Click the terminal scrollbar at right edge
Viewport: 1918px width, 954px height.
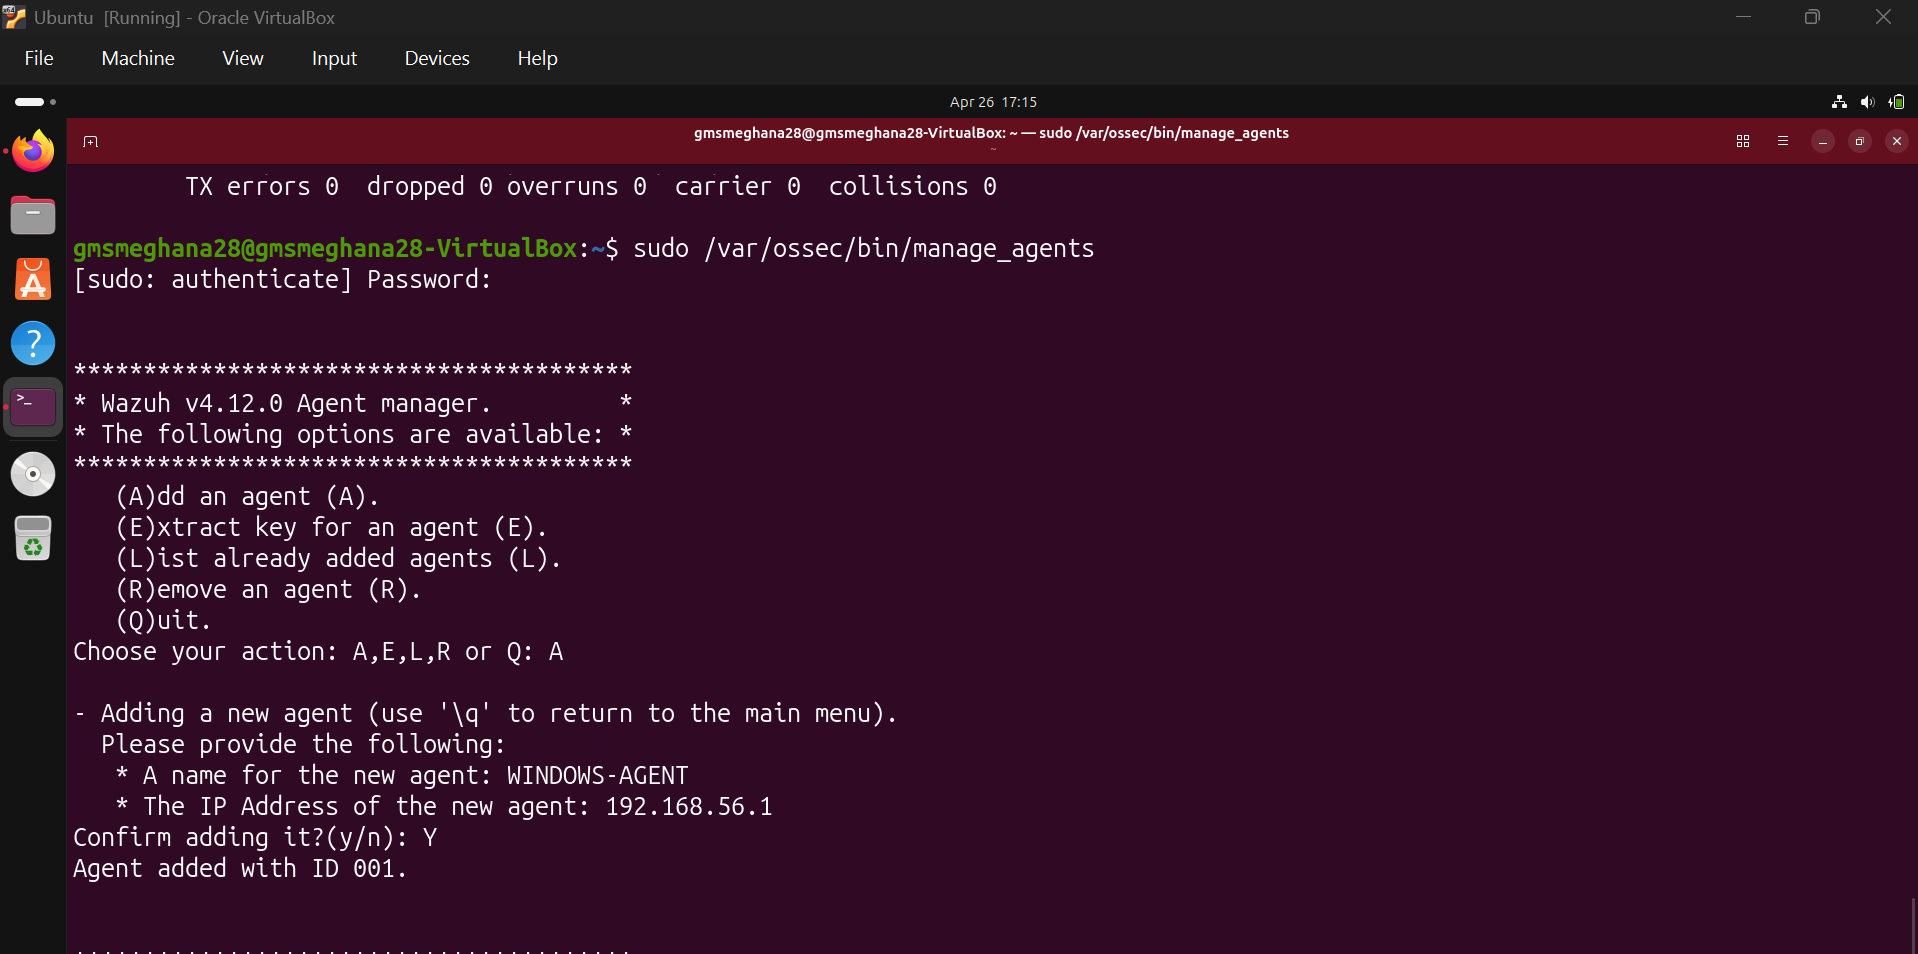point(1913,925)
